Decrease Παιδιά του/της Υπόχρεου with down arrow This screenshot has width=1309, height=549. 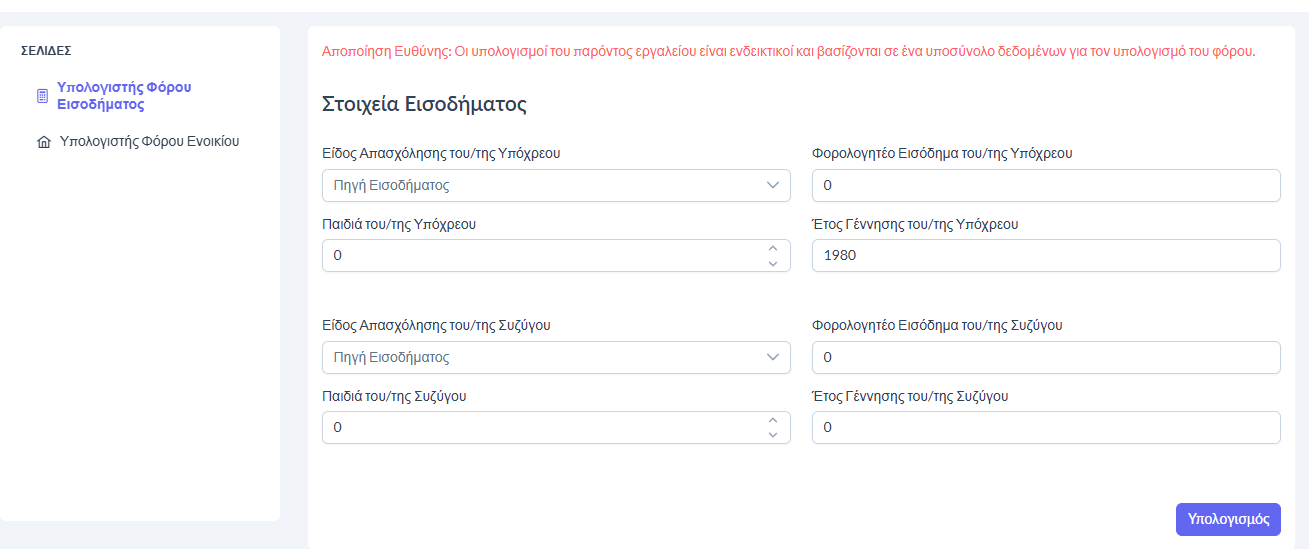click(772, 263)
